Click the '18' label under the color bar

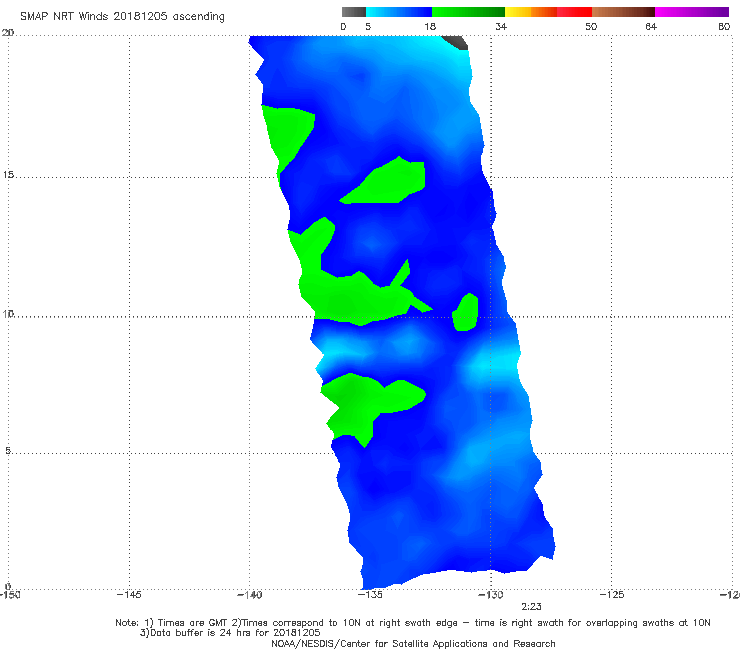coord(430,26)
